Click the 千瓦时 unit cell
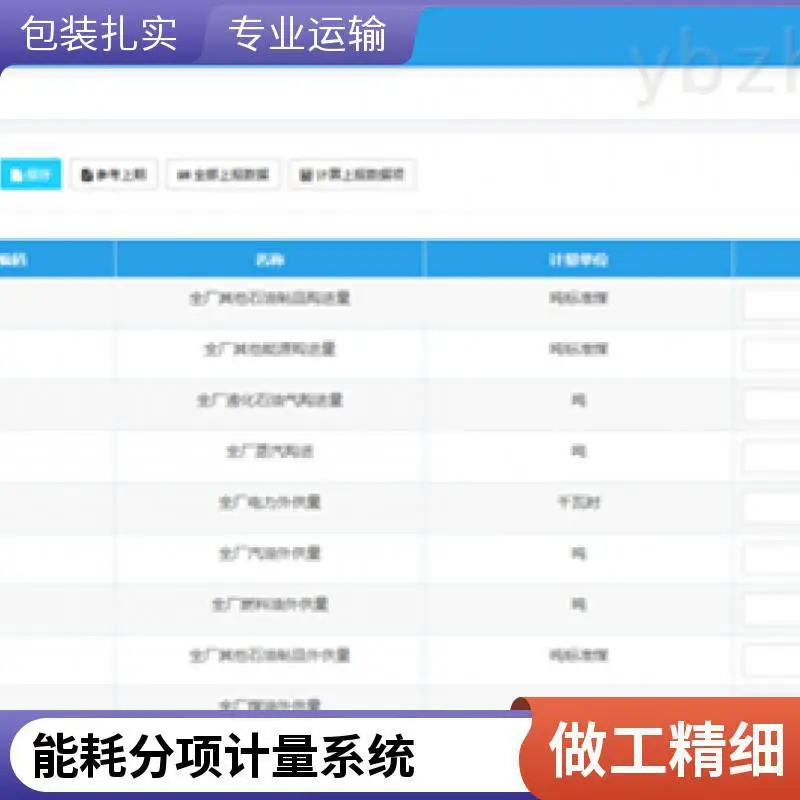 click(x=578, y=502)
